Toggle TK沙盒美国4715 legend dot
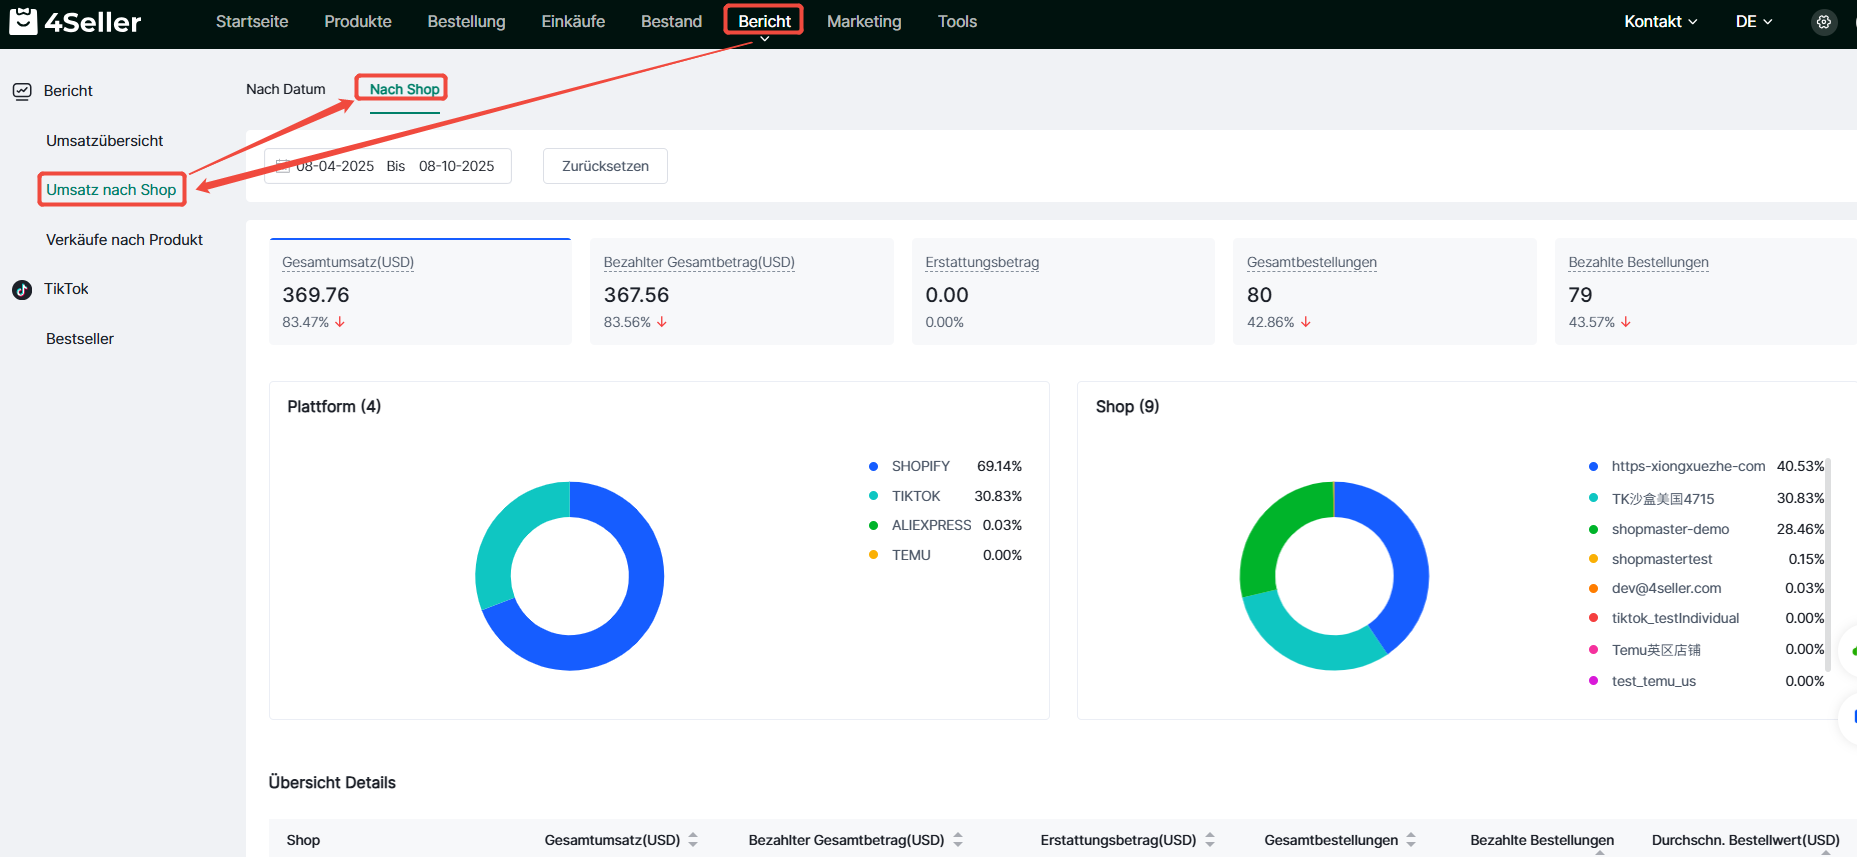 coord(1593,498)
